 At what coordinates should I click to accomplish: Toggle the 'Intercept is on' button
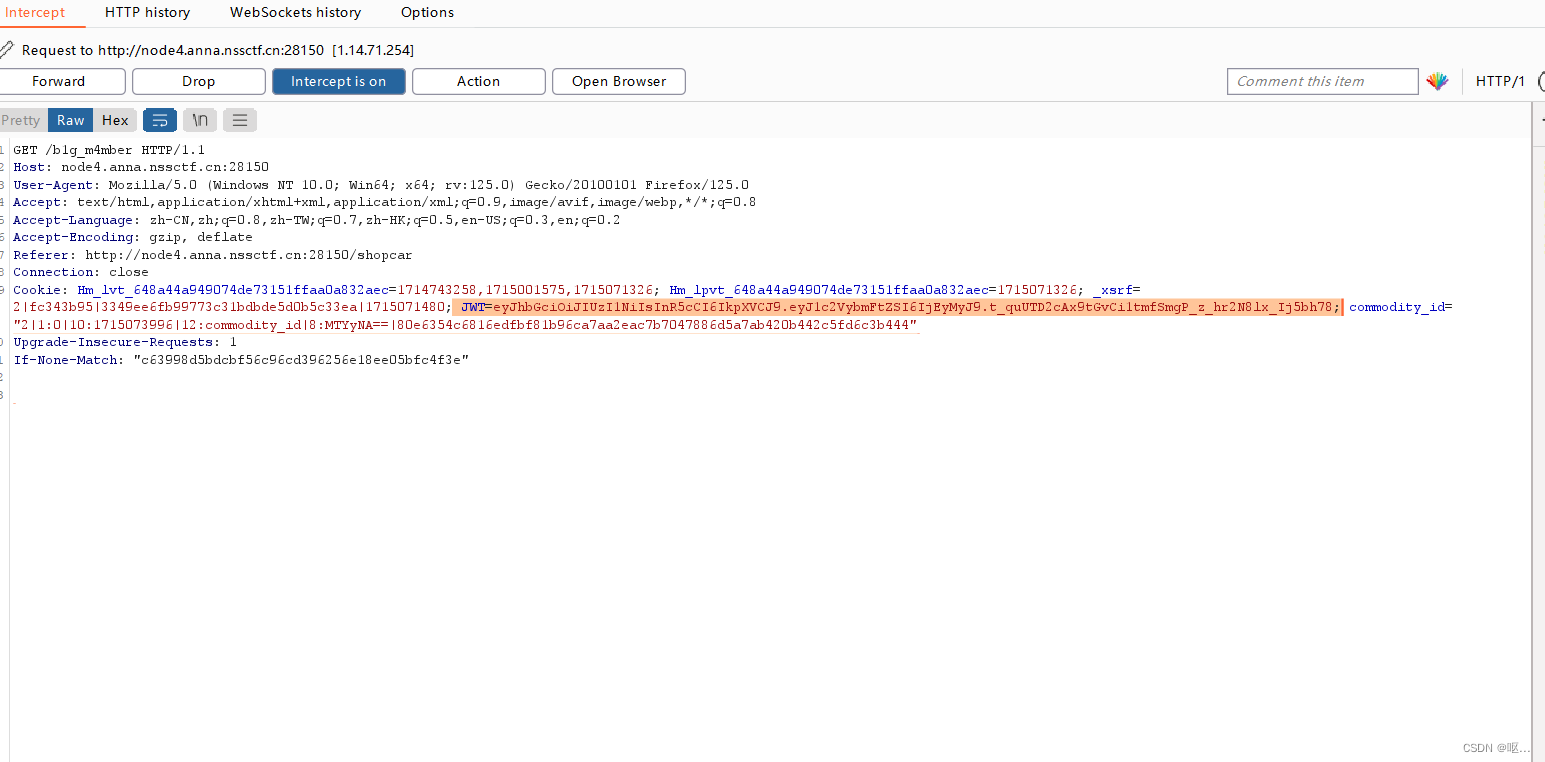tap(338, 82)
